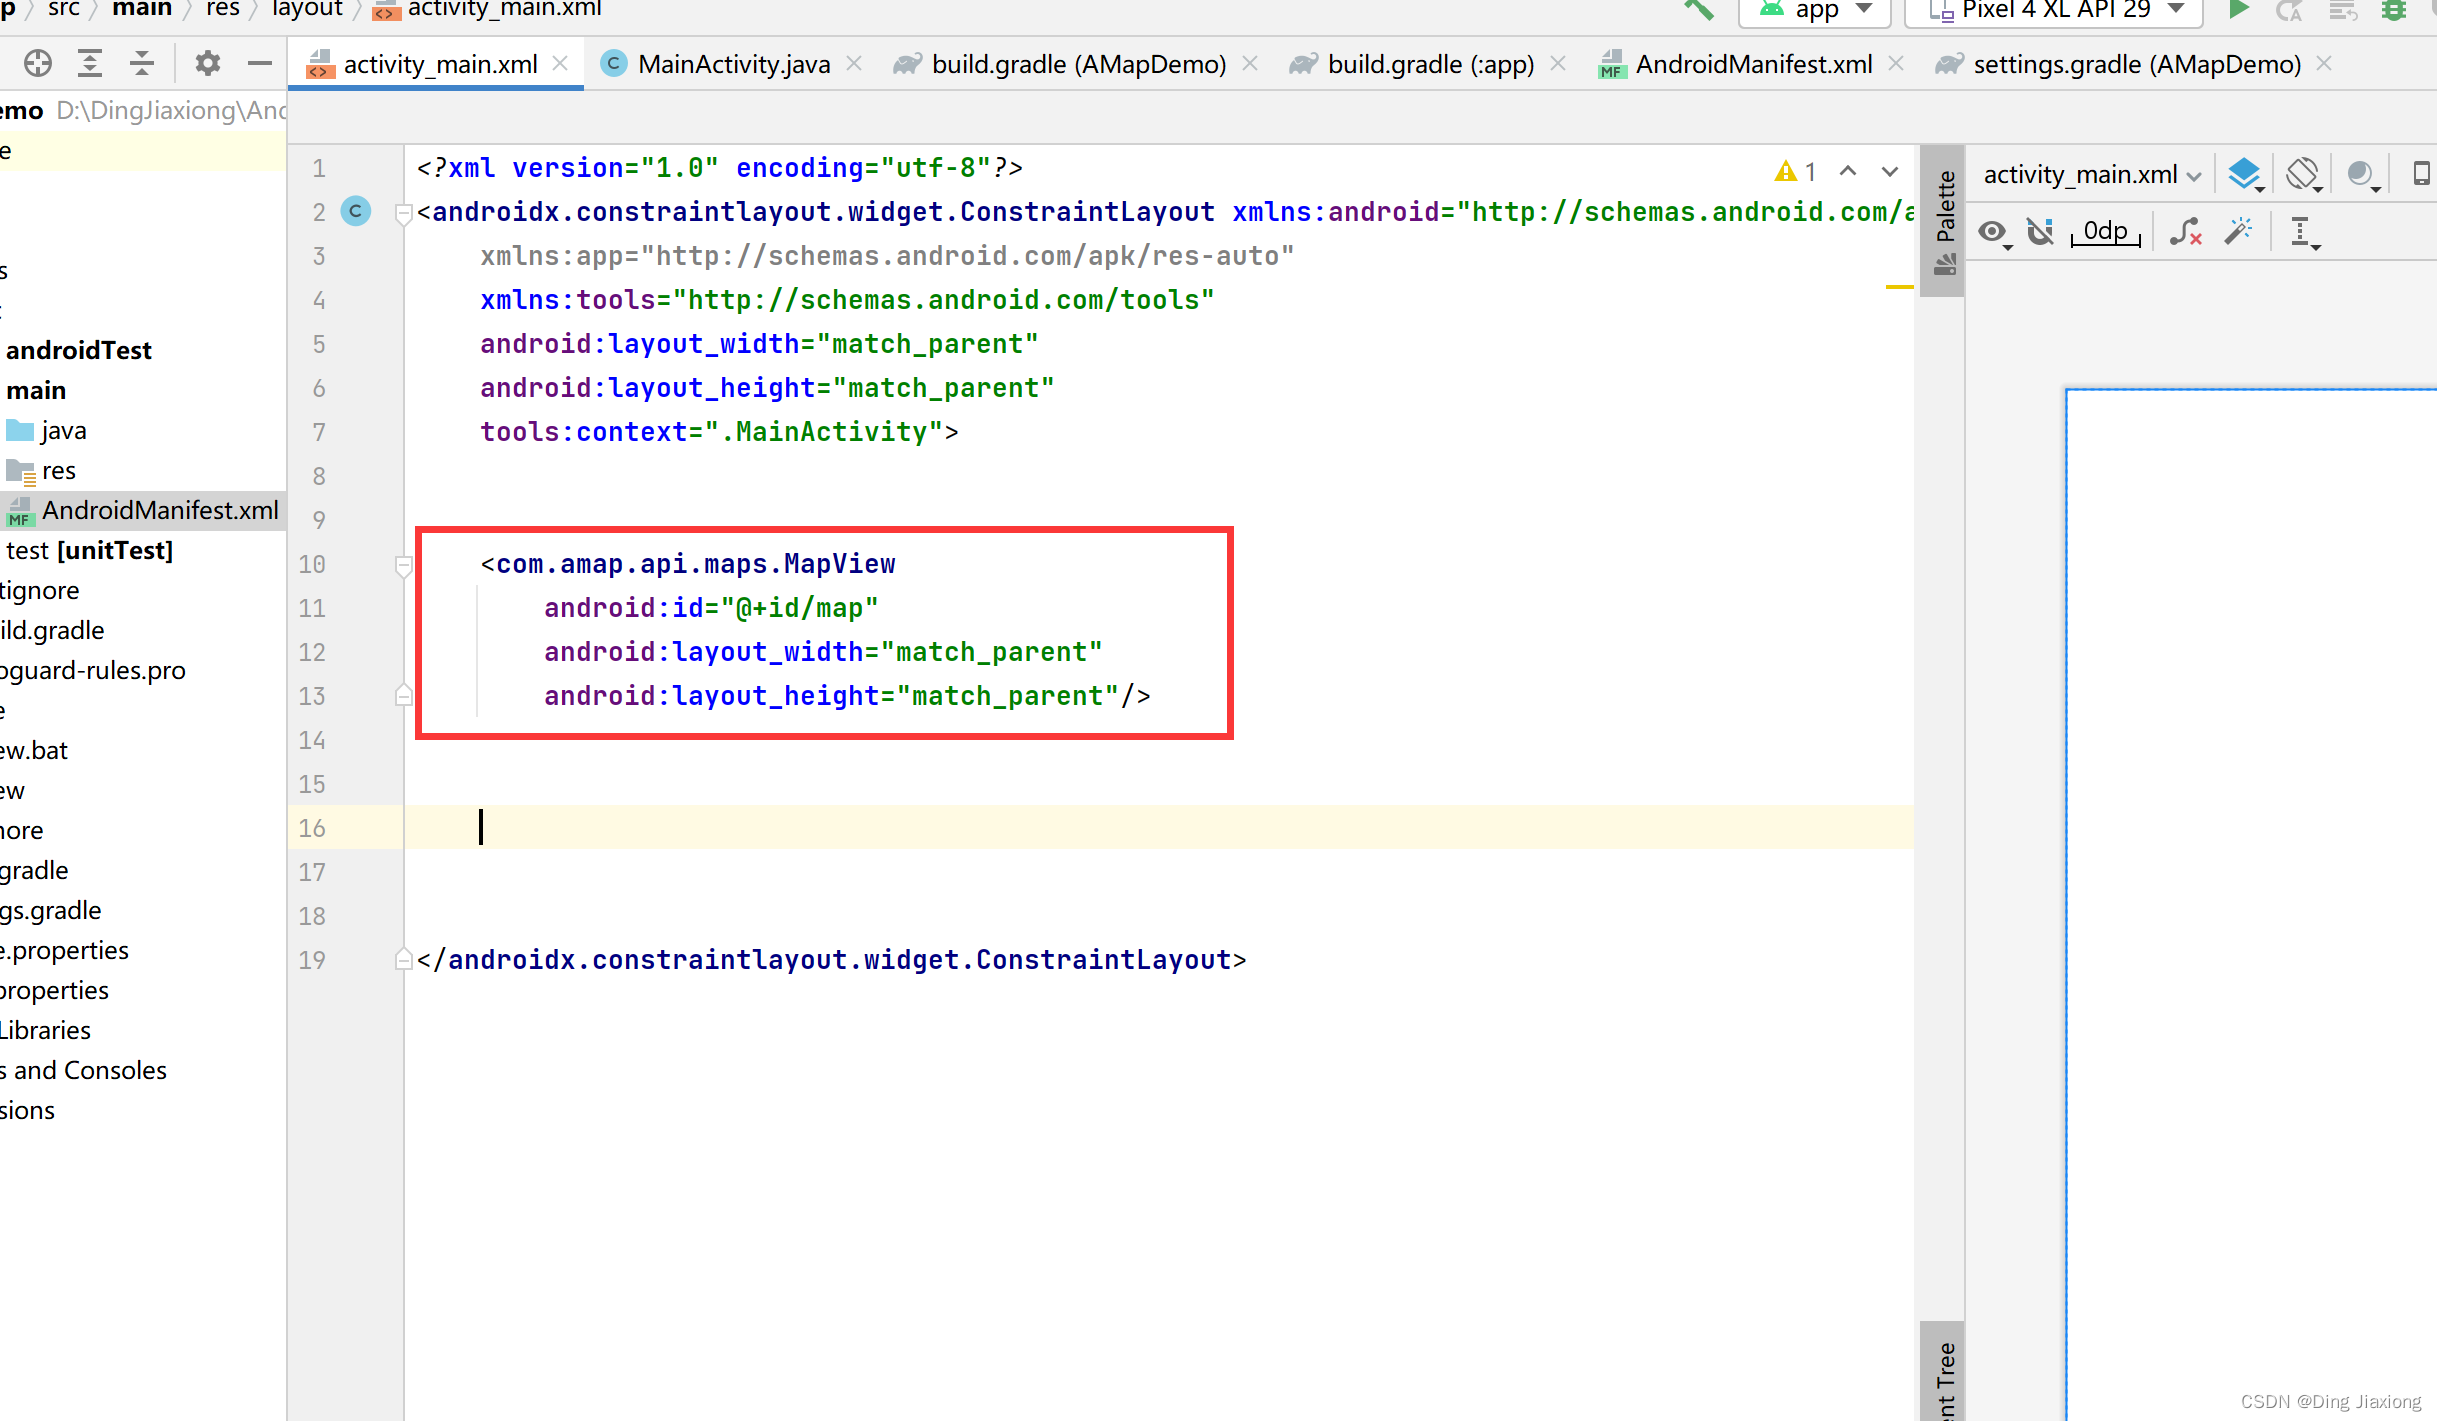
Task: Select test [unitTest] in project tree
Action: click(89, 550)
